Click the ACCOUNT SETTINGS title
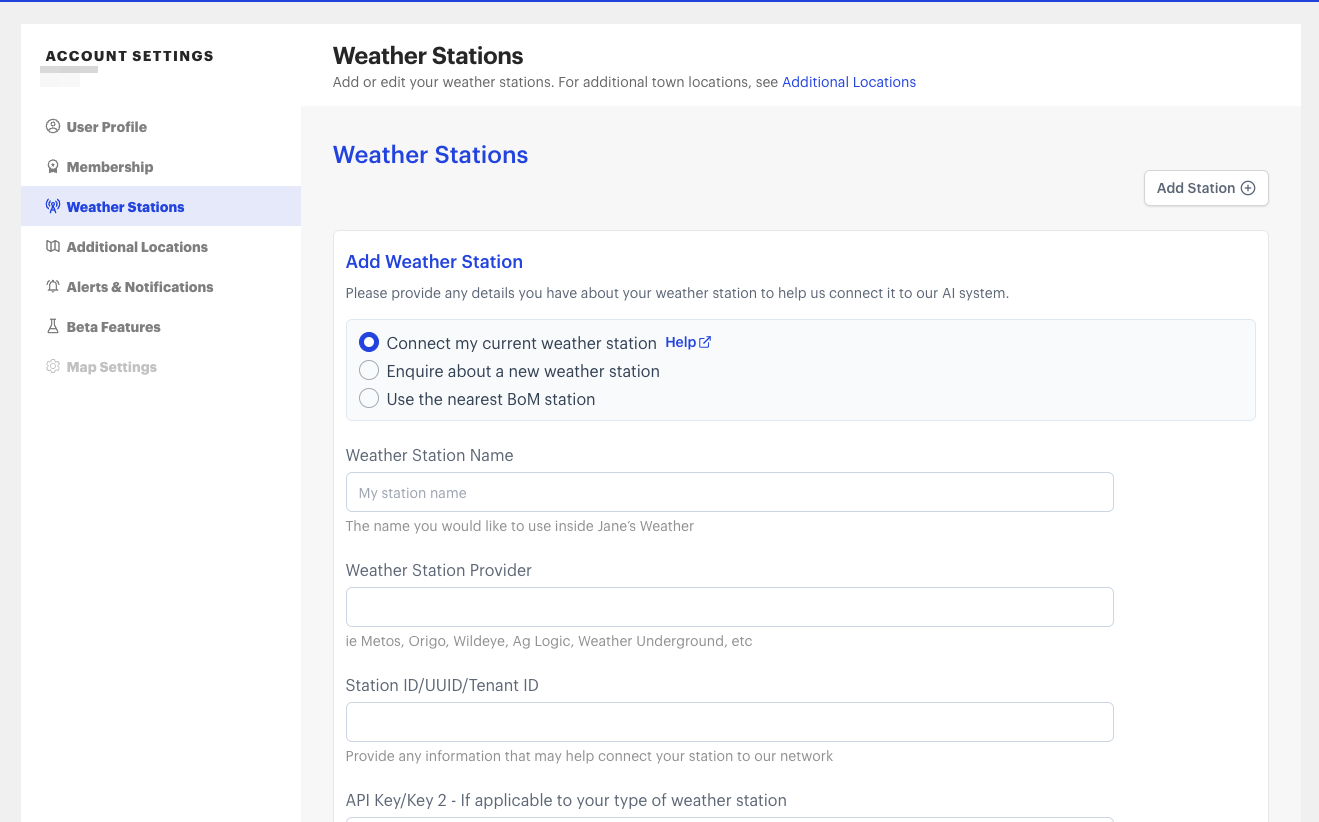 130,56
